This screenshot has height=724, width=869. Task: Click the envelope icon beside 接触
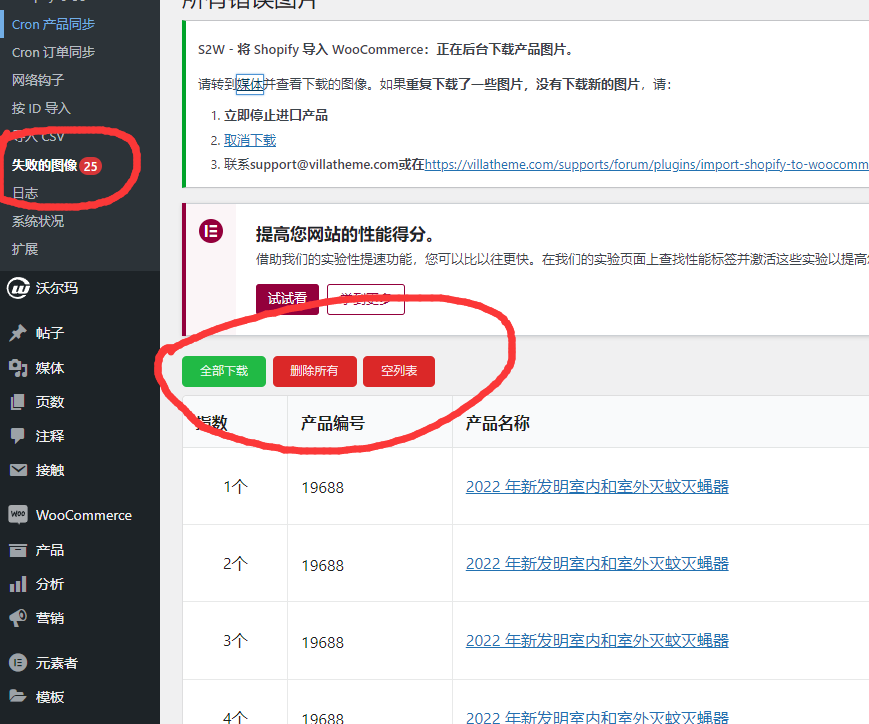(x=18, y=470)
